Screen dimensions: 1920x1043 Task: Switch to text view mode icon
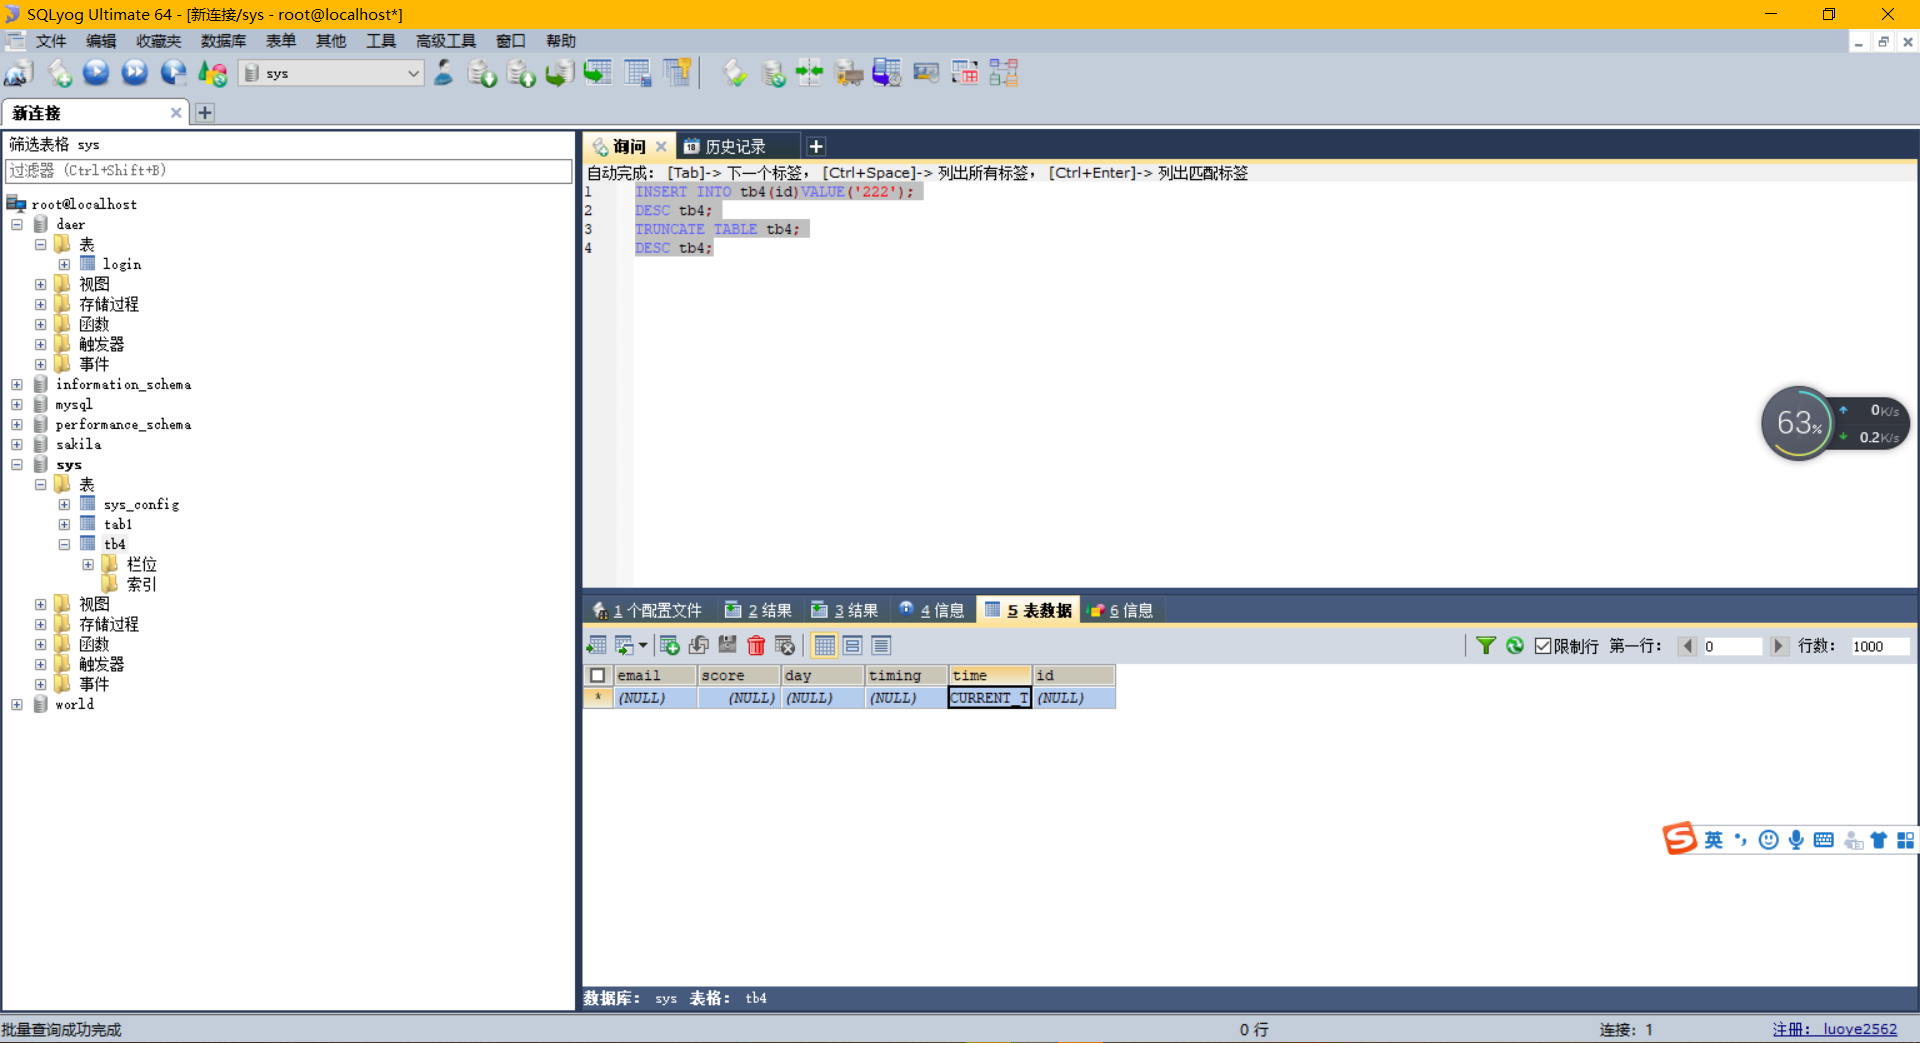click(x=881, y=646)
